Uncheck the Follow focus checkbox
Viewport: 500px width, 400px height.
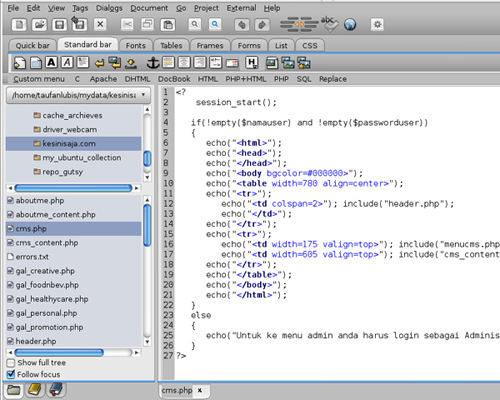tap(11, 374)
